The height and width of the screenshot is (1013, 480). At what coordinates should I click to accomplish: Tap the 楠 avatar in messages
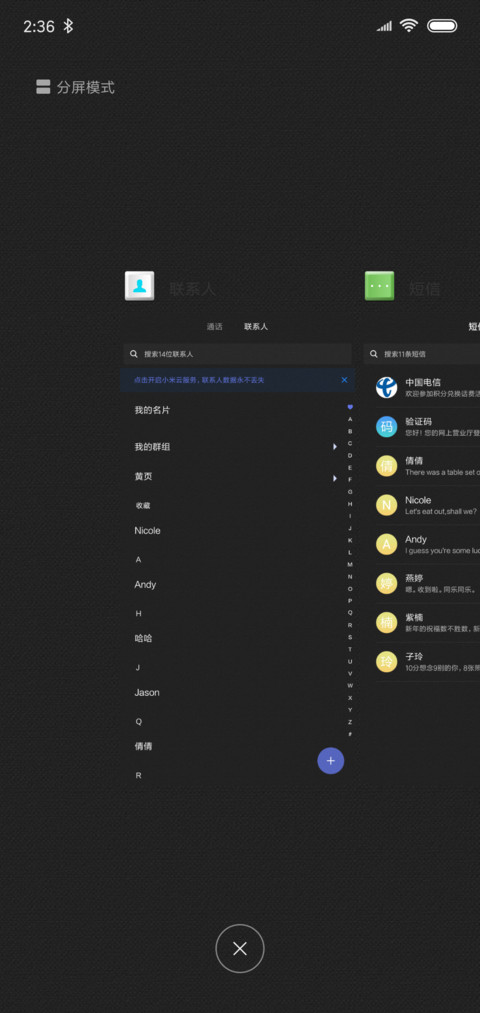[386, 623]
